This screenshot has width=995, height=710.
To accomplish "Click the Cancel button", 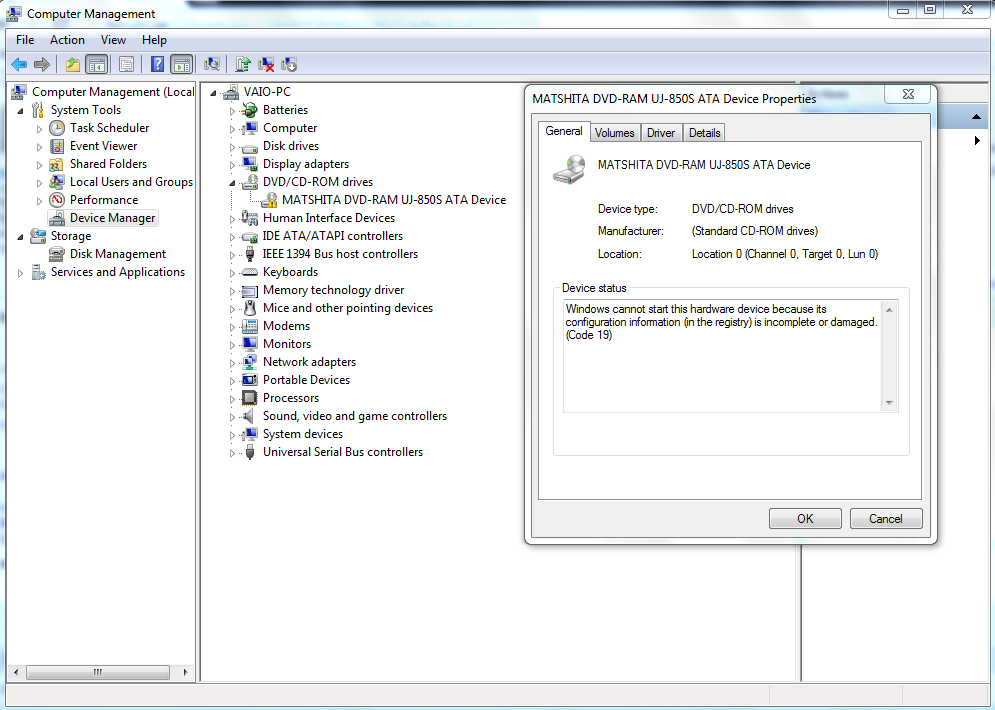I will click(885, 519).
